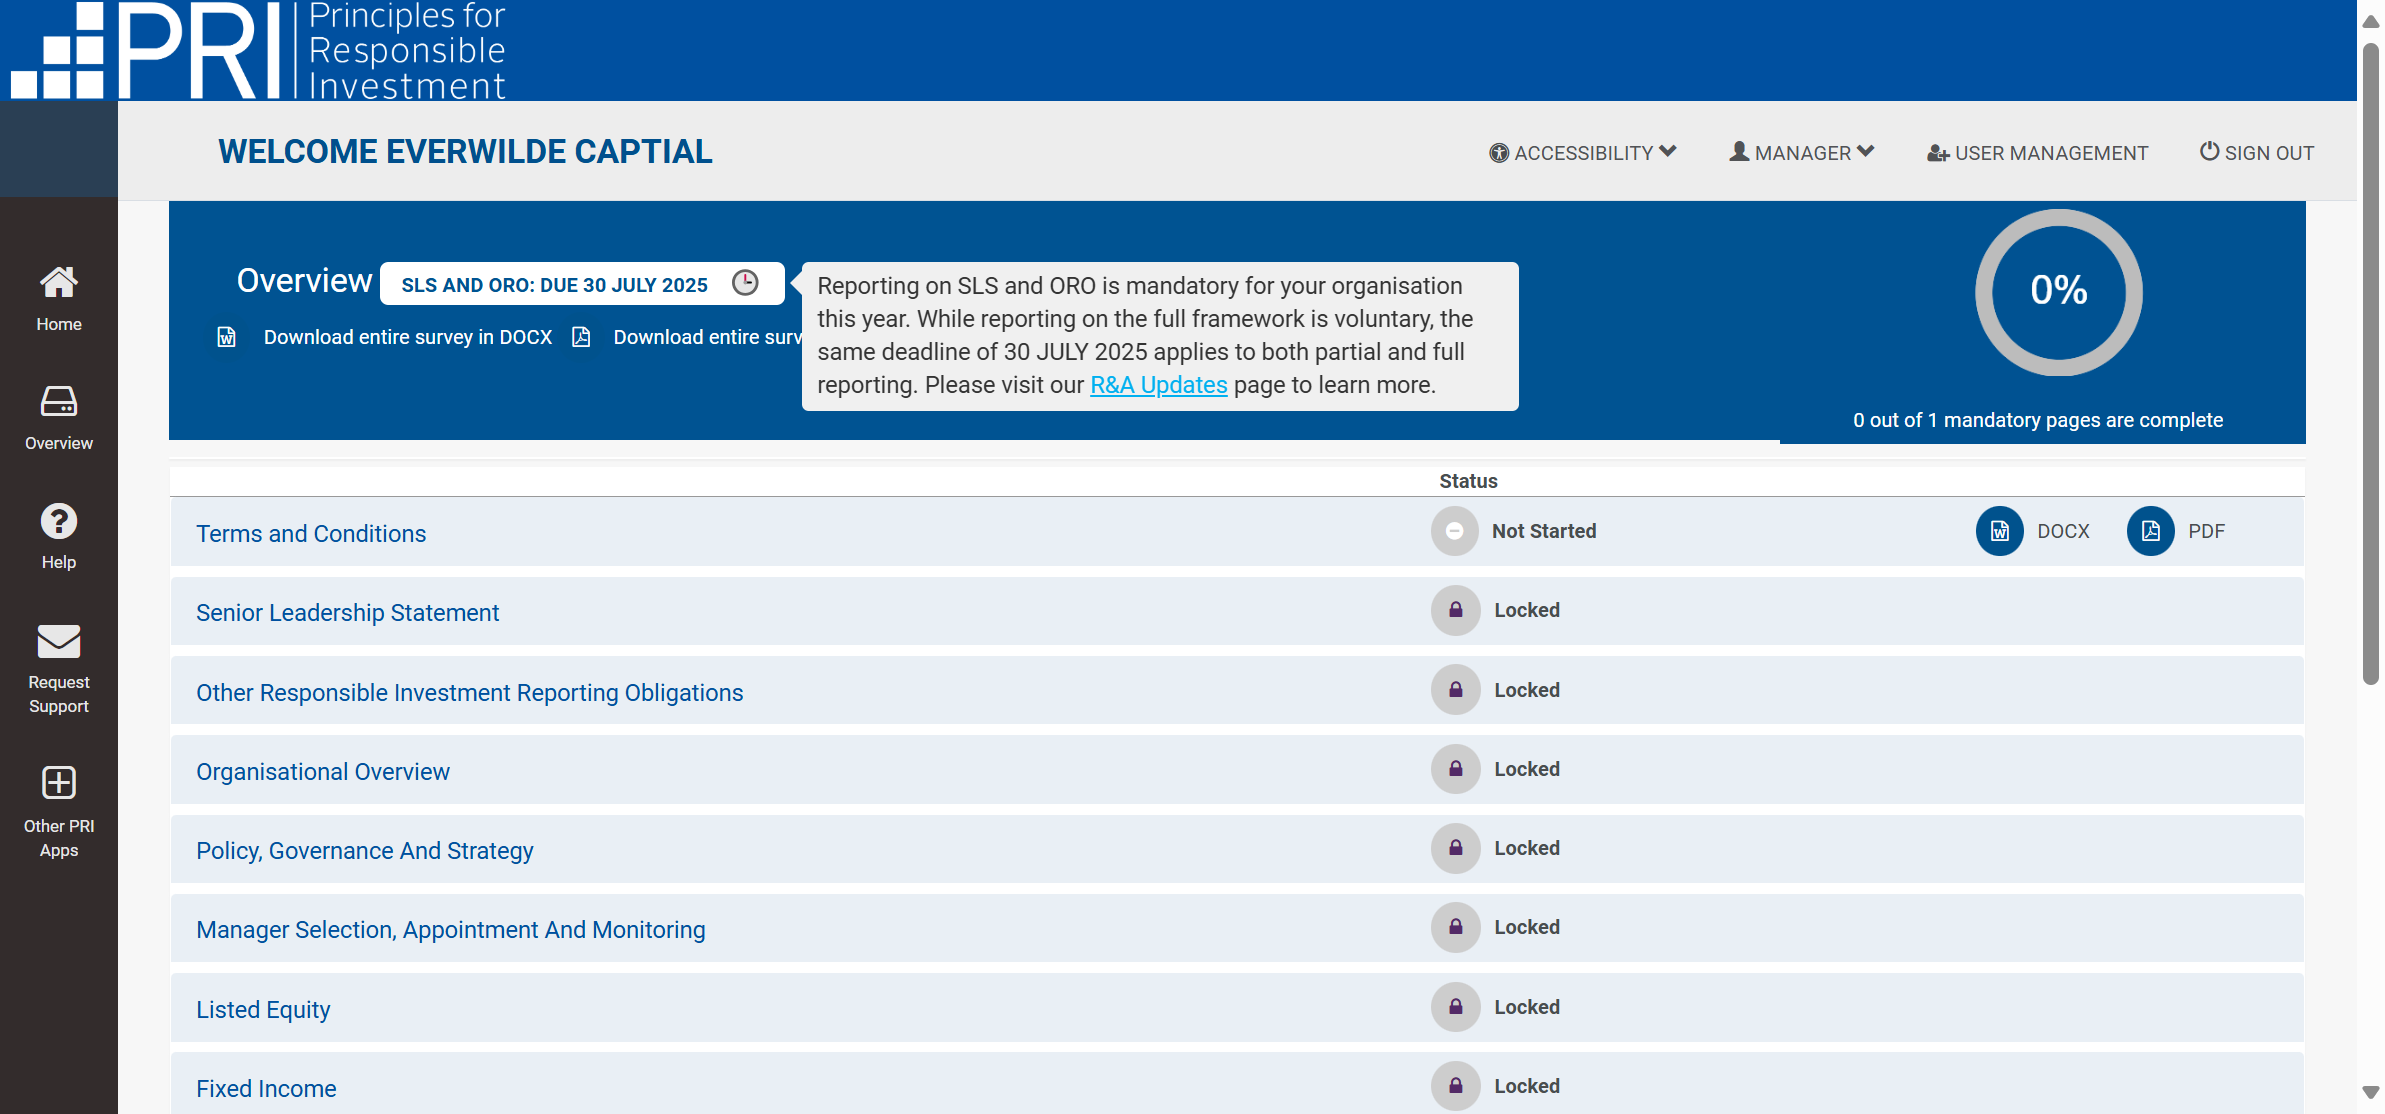Open the R&A Updates link

pyautogui.click(x=1158, y=385)
